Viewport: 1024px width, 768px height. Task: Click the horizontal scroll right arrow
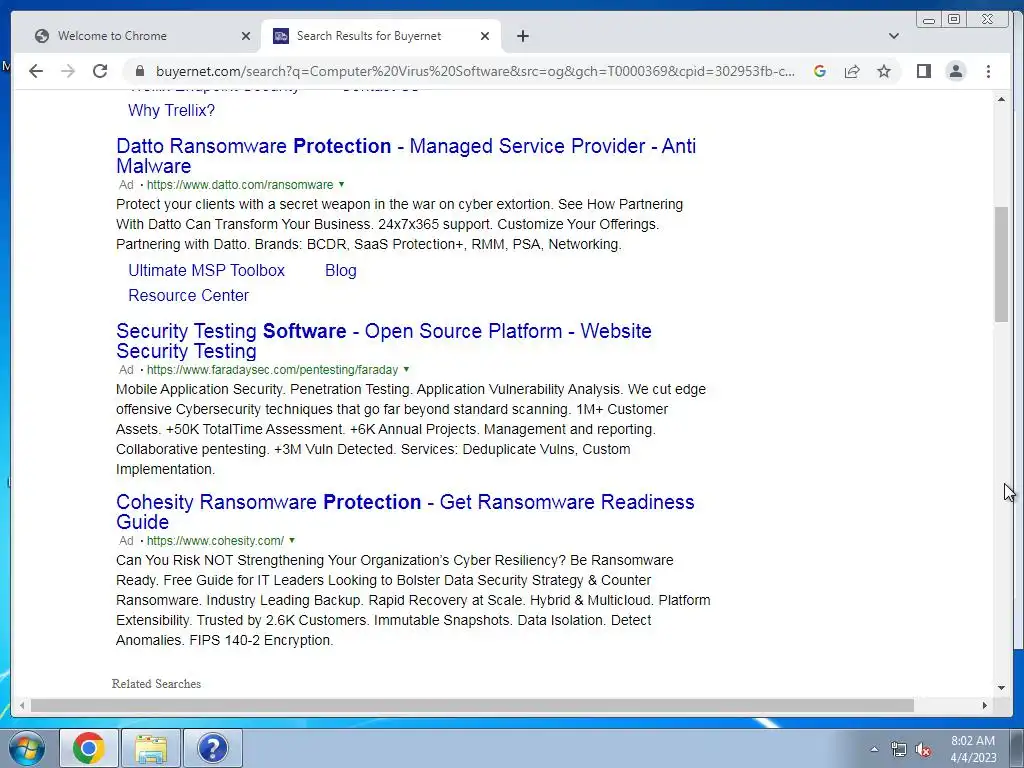click(985, 705)
